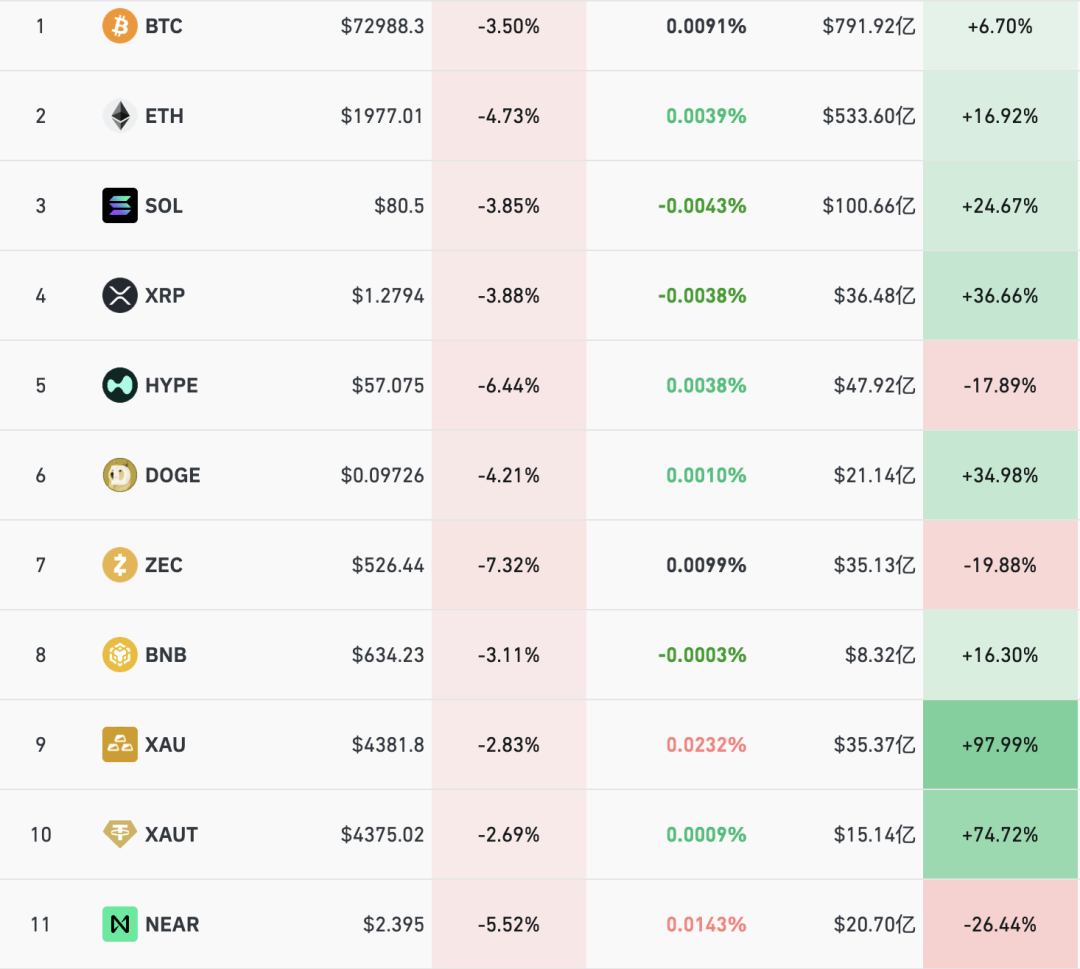The height and width of the screenshot is (969, 1080).
Task: Click the -7.32% change for ZEC
Action: pos(508,565)
